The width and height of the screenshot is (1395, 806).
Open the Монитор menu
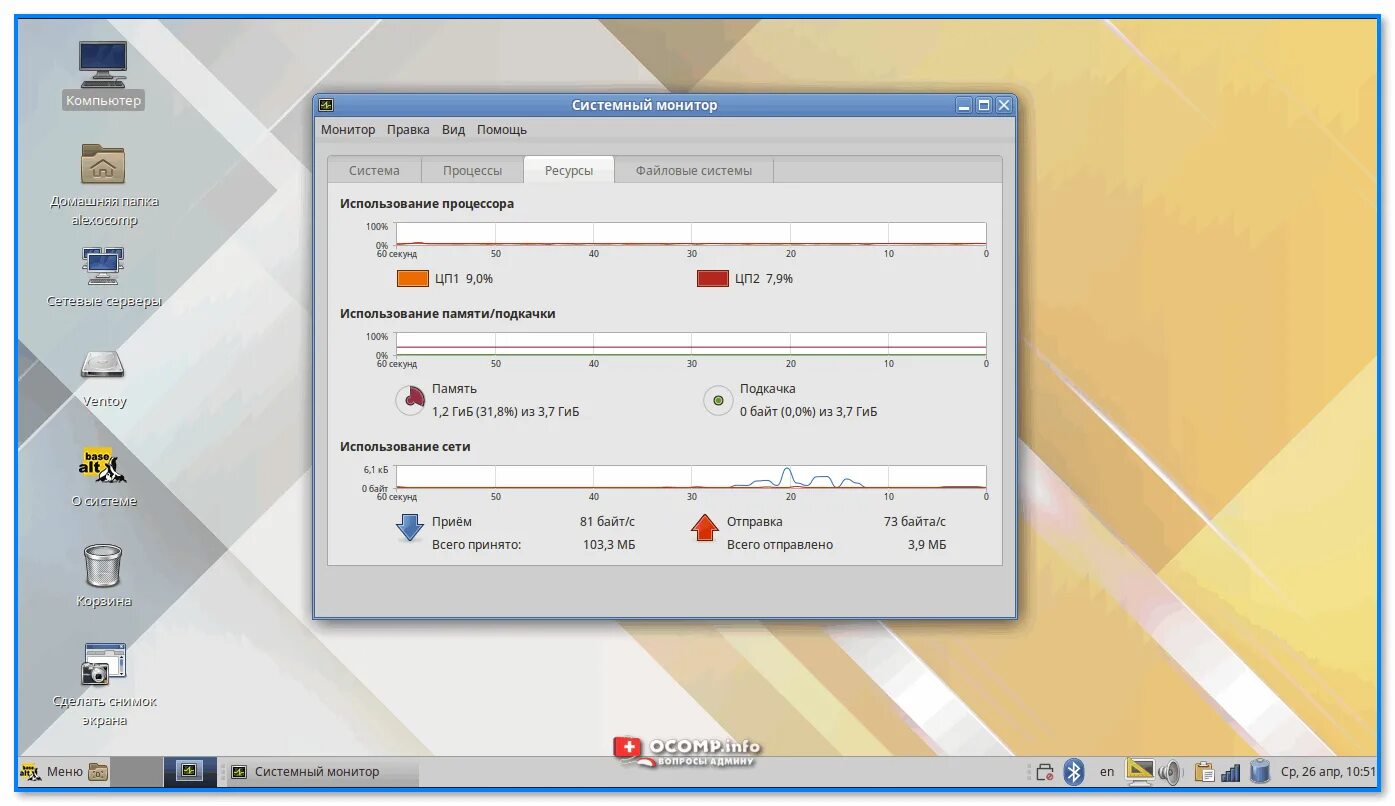(x=348, y=130)
